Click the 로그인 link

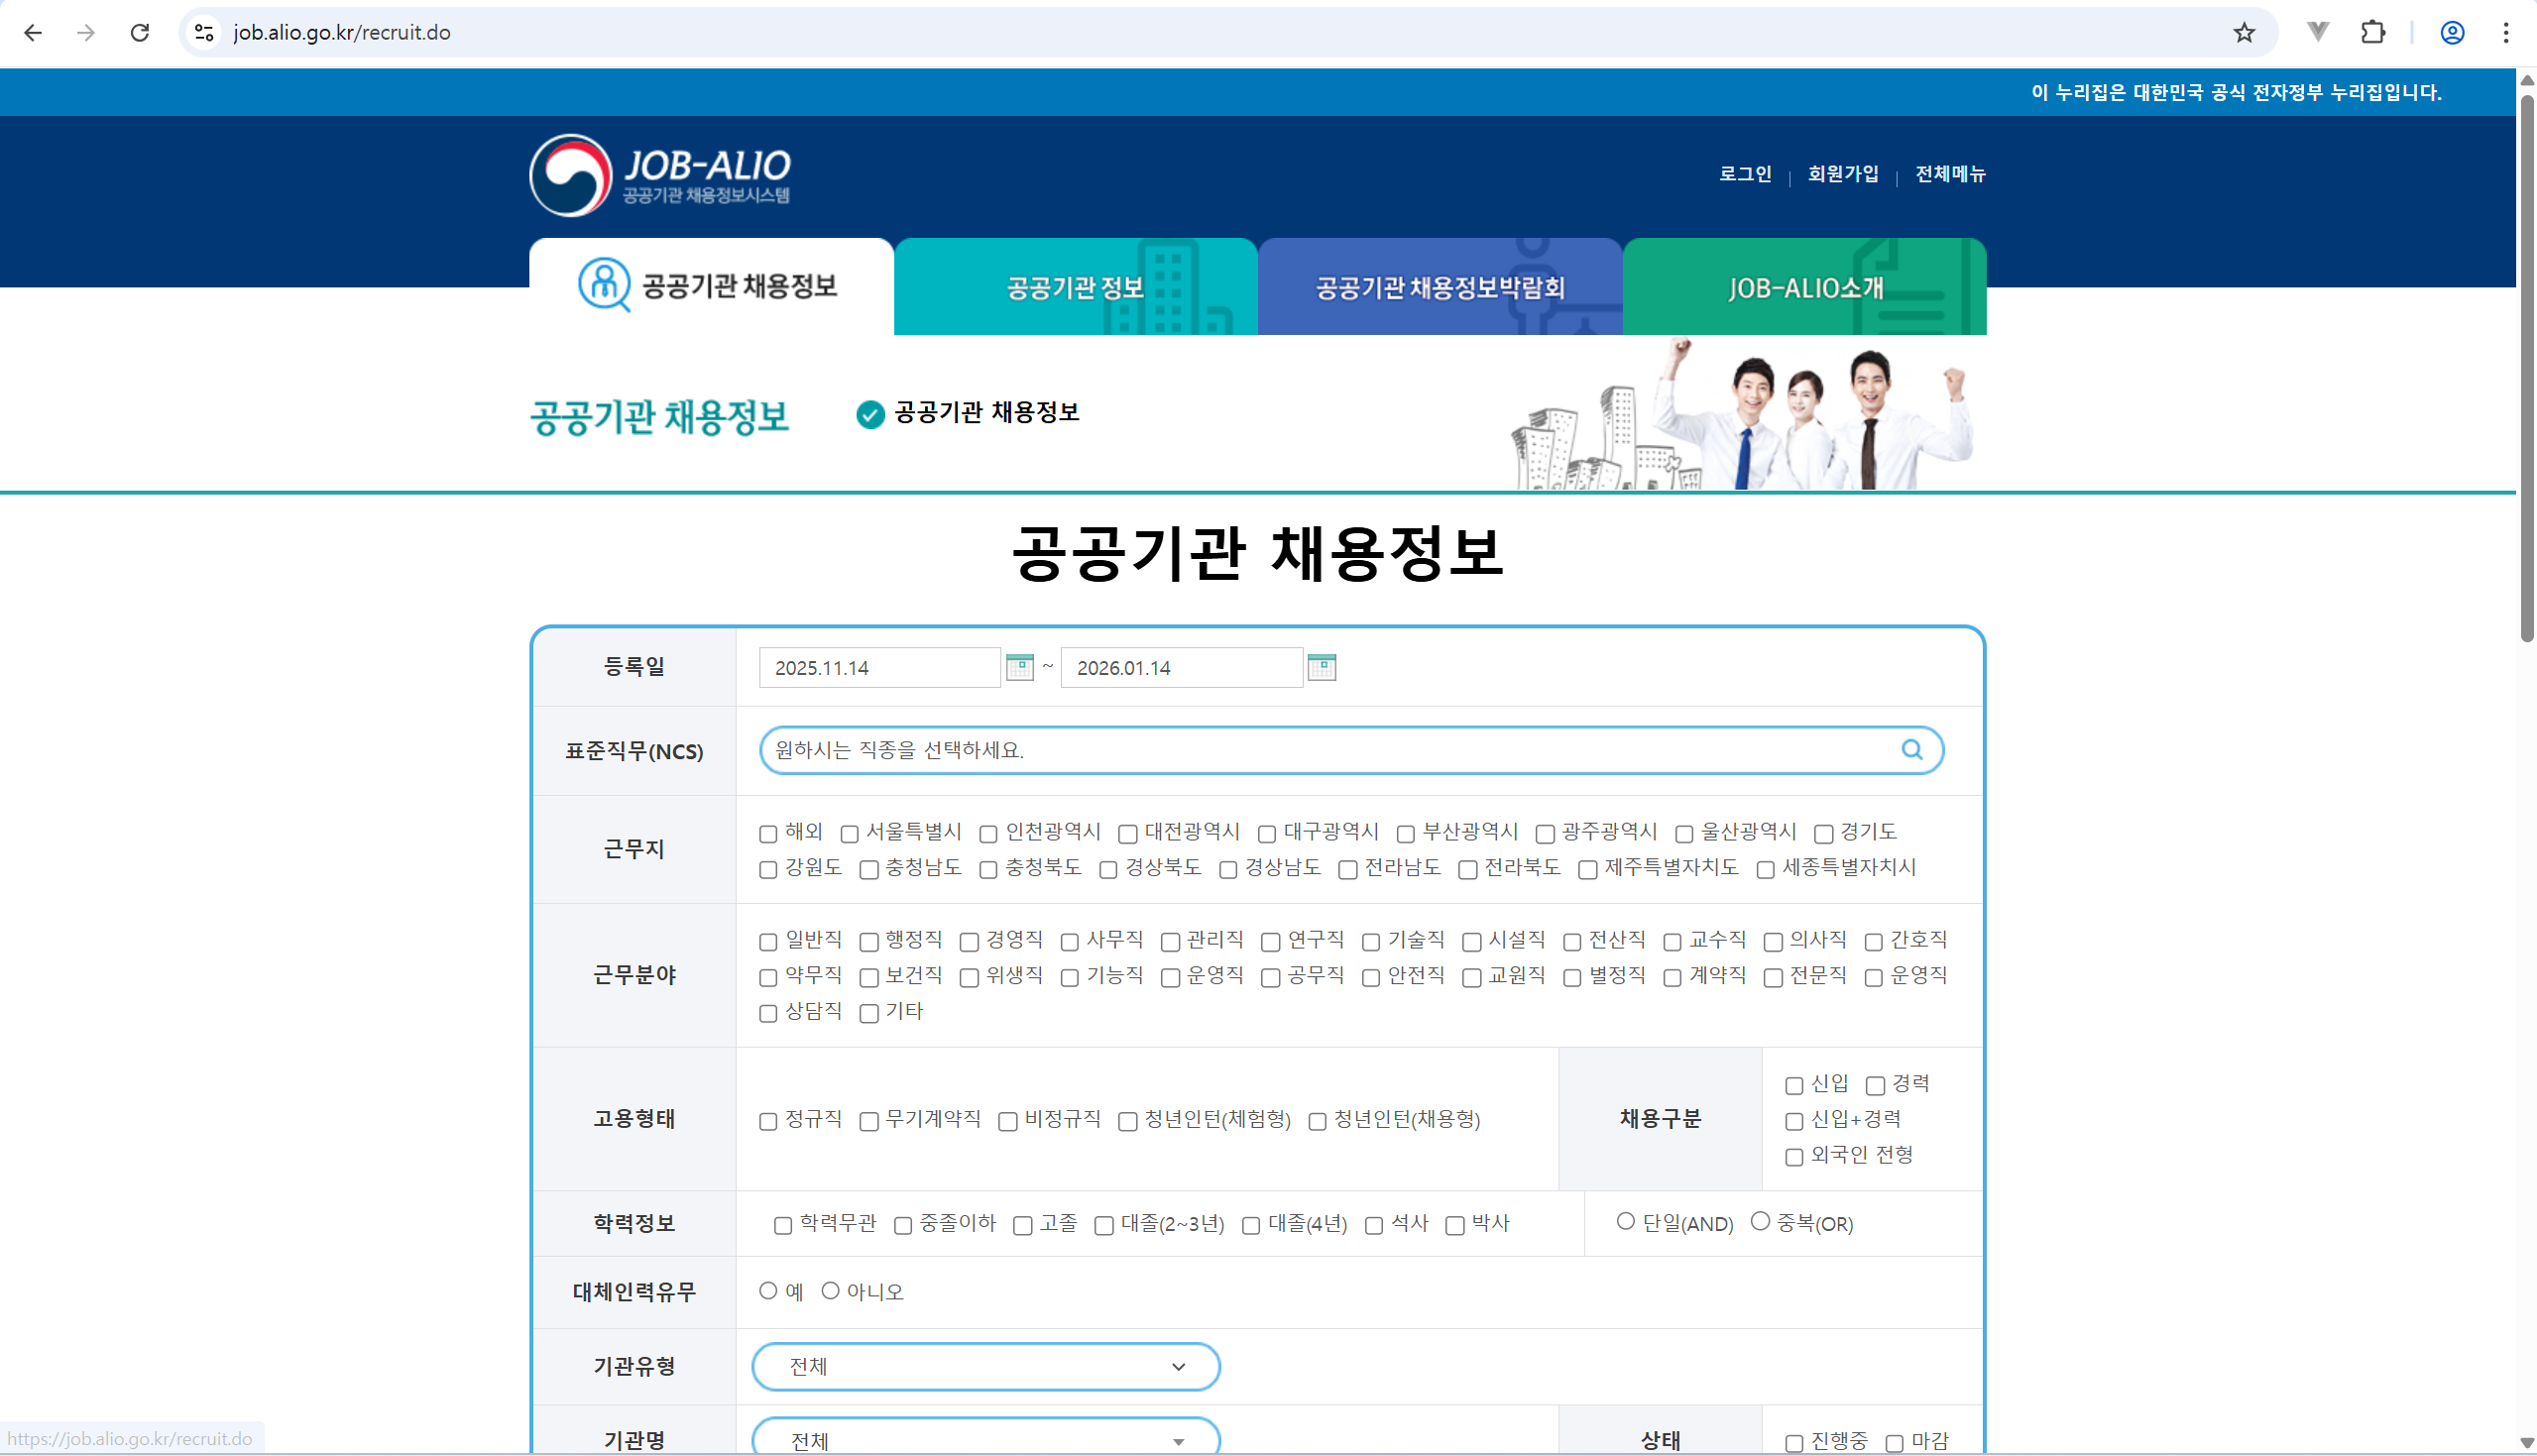click(x=1744, y=174)
